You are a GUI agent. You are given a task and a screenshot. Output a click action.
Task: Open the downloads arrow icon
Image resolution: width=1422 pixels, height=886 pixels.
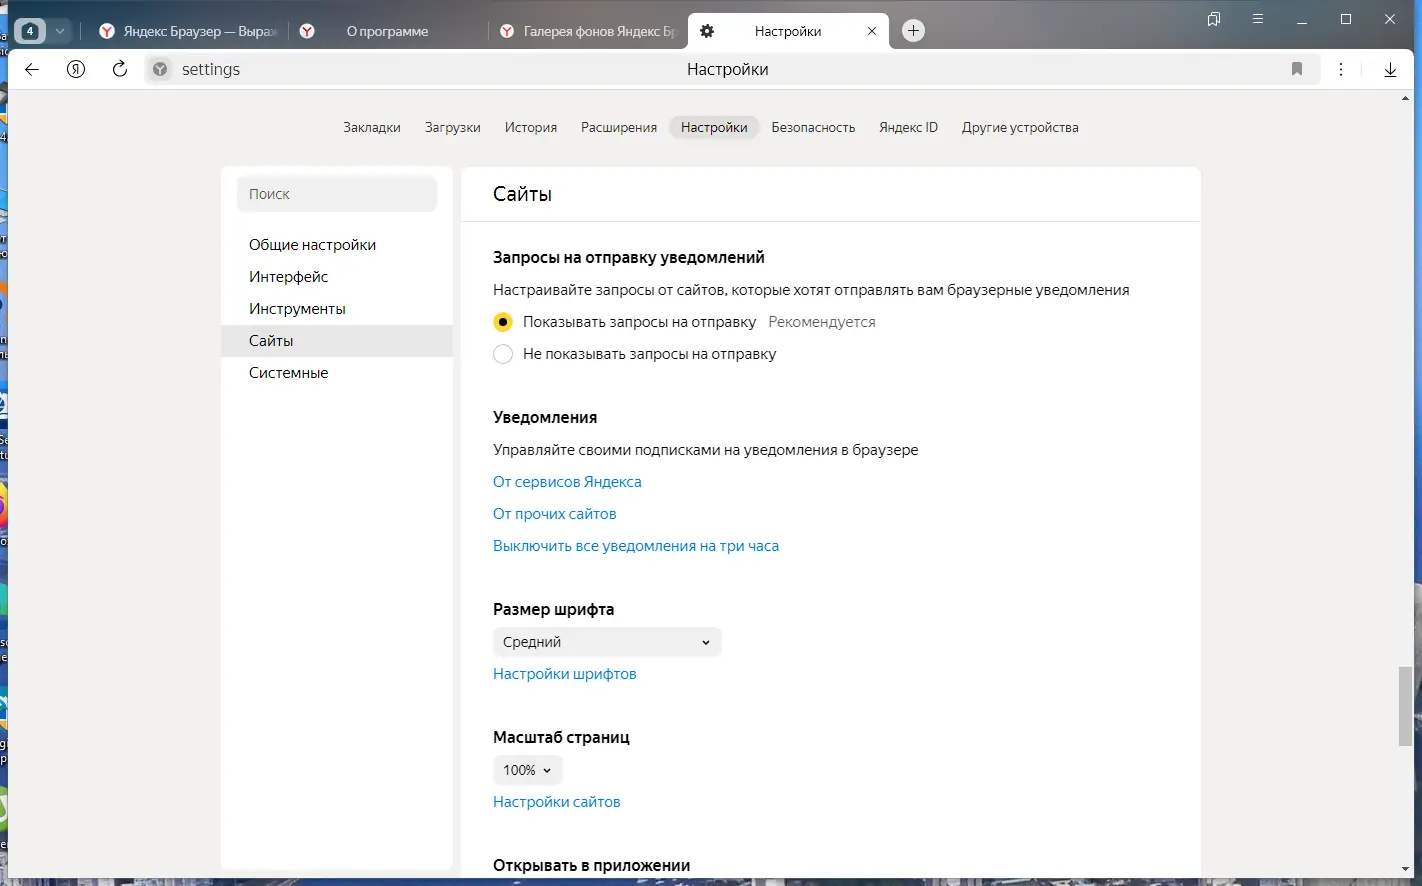coord(1390,69)
